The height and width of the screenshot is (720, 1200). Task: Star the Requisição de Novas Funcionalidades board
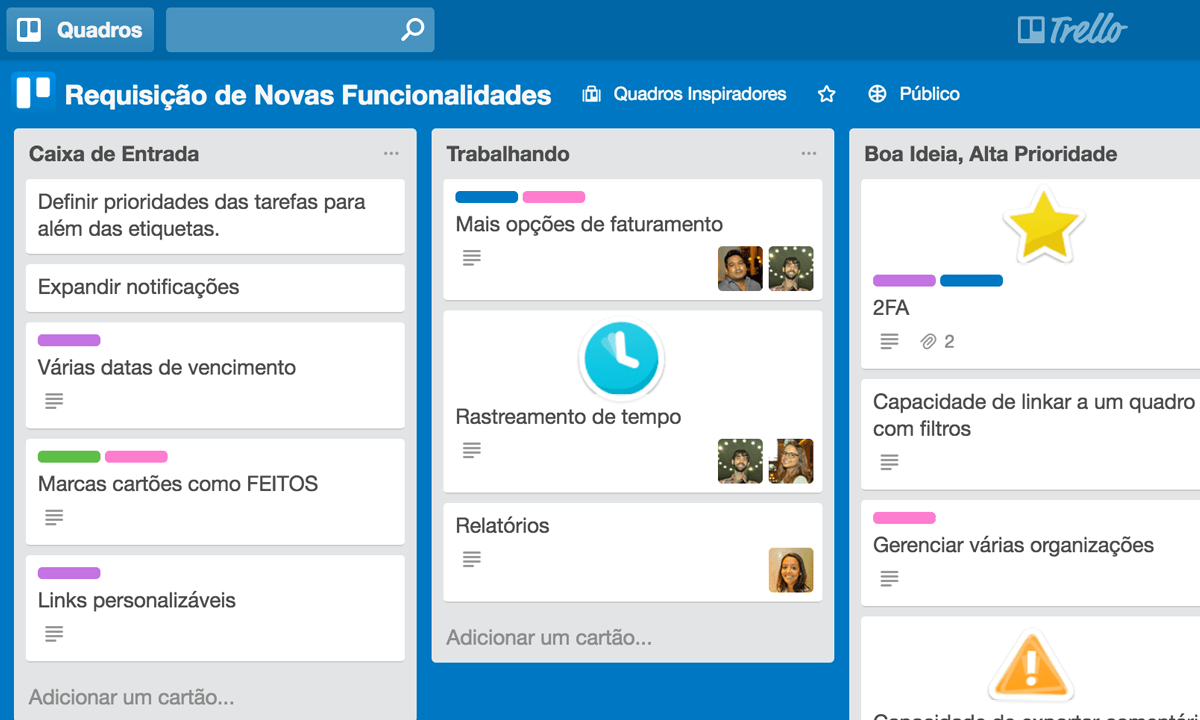pyautogui.click(x=826, y=93)
